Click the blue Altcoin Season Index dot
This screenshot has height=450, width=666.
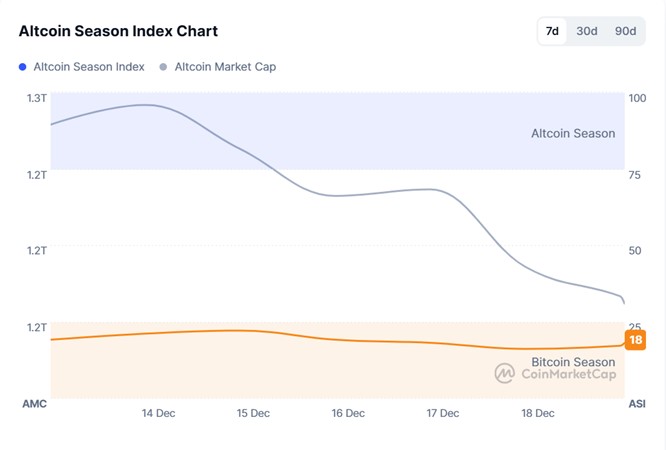(23, 67)
